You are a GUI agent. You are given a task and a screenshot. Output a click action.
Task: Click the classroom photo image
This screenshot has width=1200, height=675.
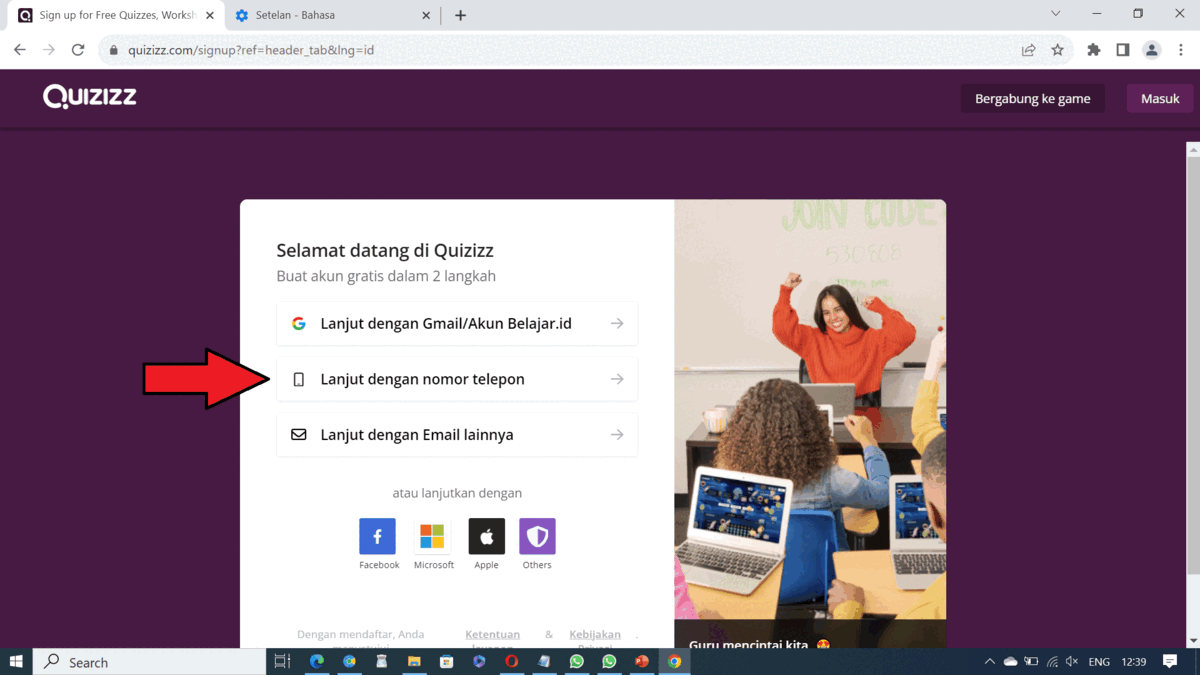pyautogui.click(x=810, y=410)
